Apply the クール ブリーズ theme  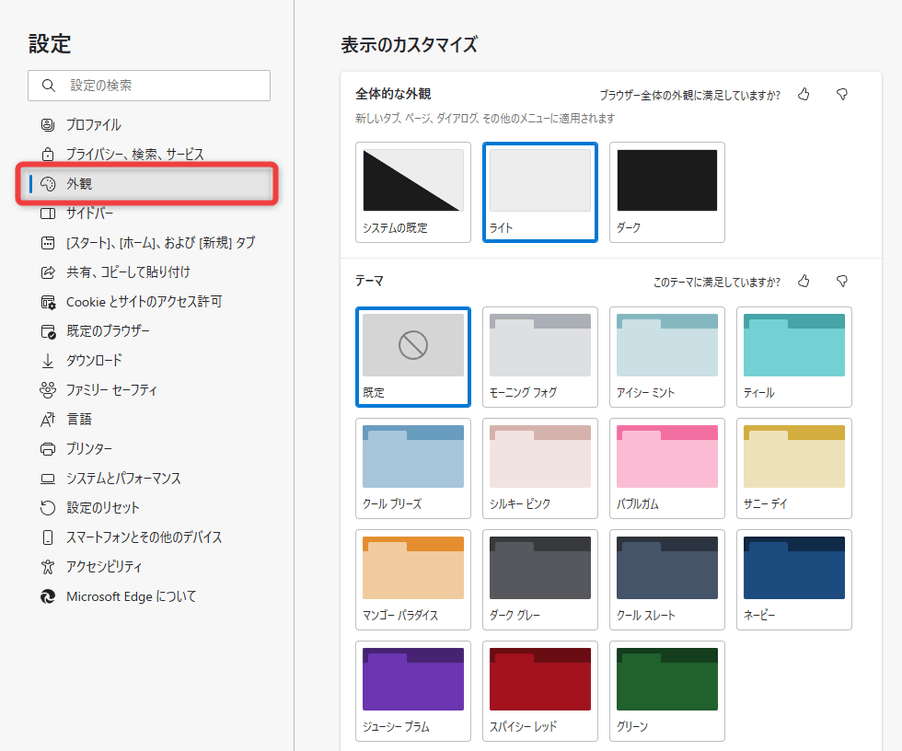coord(413,468)
